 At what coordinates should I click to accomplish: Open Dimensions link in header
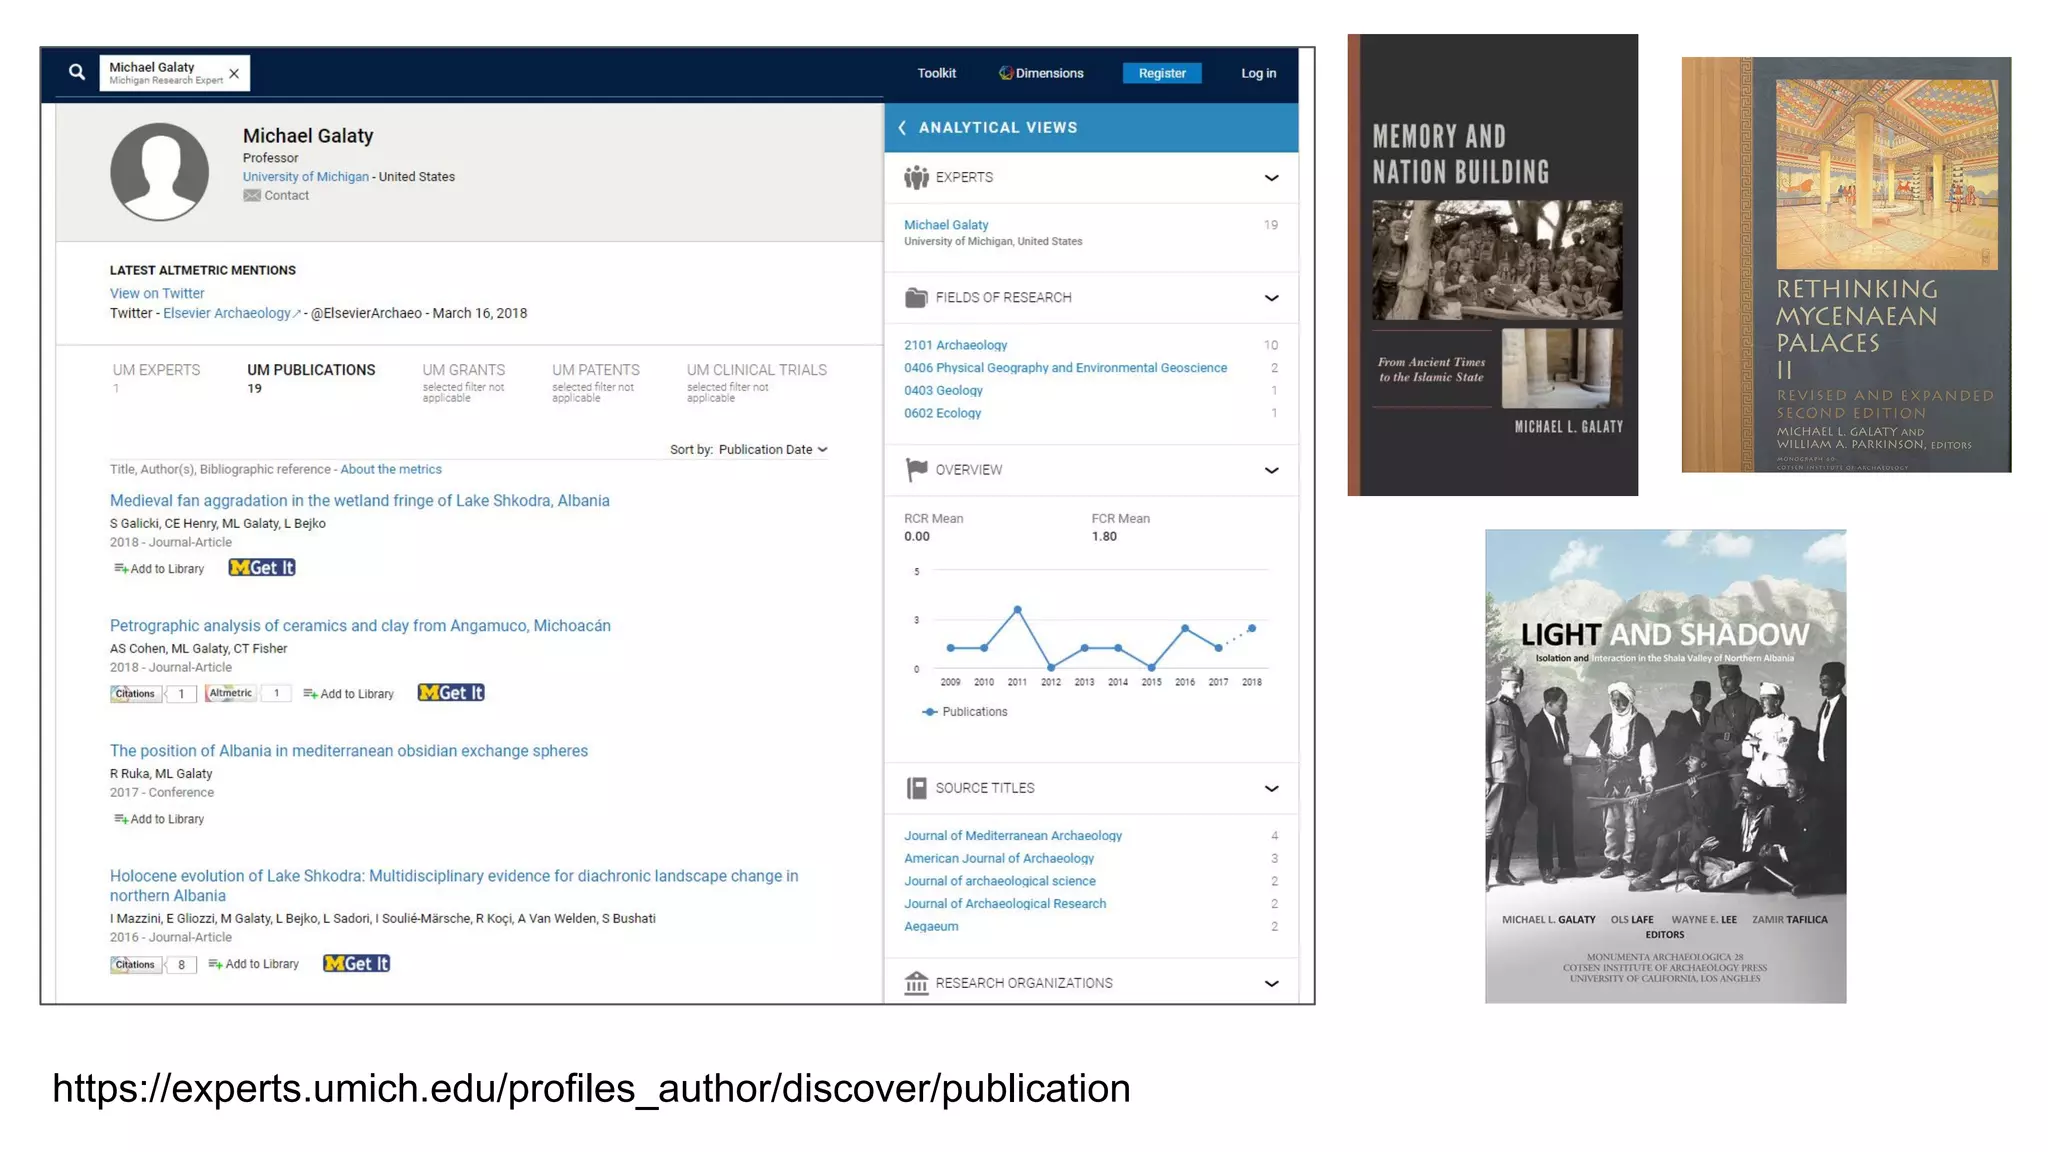[x=1041, y=73]
